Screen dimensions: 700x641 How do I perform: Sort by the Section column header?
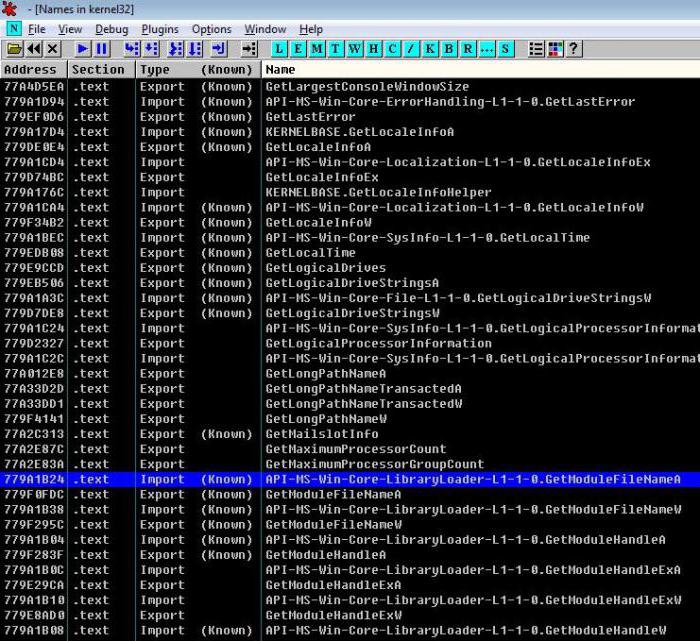click(101, 70)
